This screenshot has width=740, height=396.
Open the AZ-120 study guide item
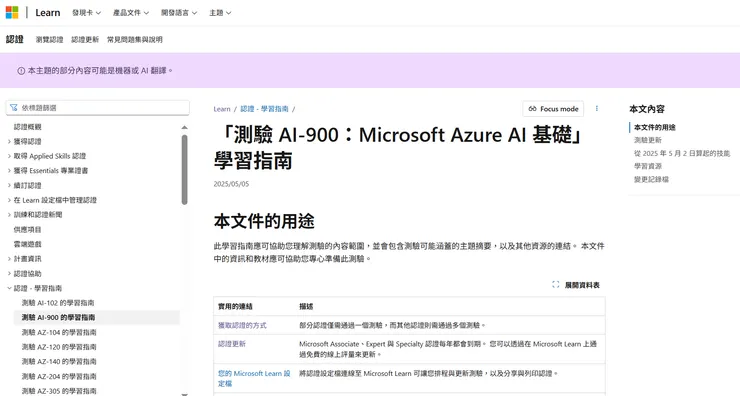[59, 347]
